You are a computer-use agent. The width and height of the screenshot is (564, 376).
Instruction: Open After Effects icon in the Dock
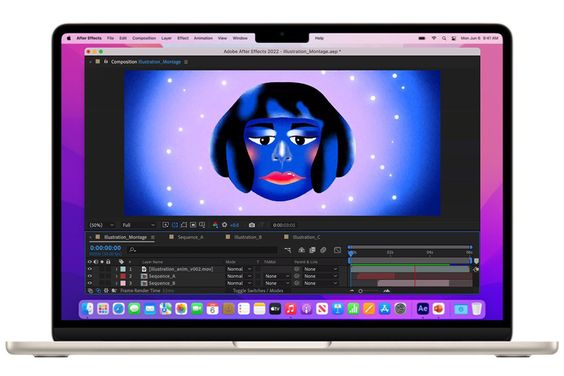pyautogui.click(x=423, y=309)
